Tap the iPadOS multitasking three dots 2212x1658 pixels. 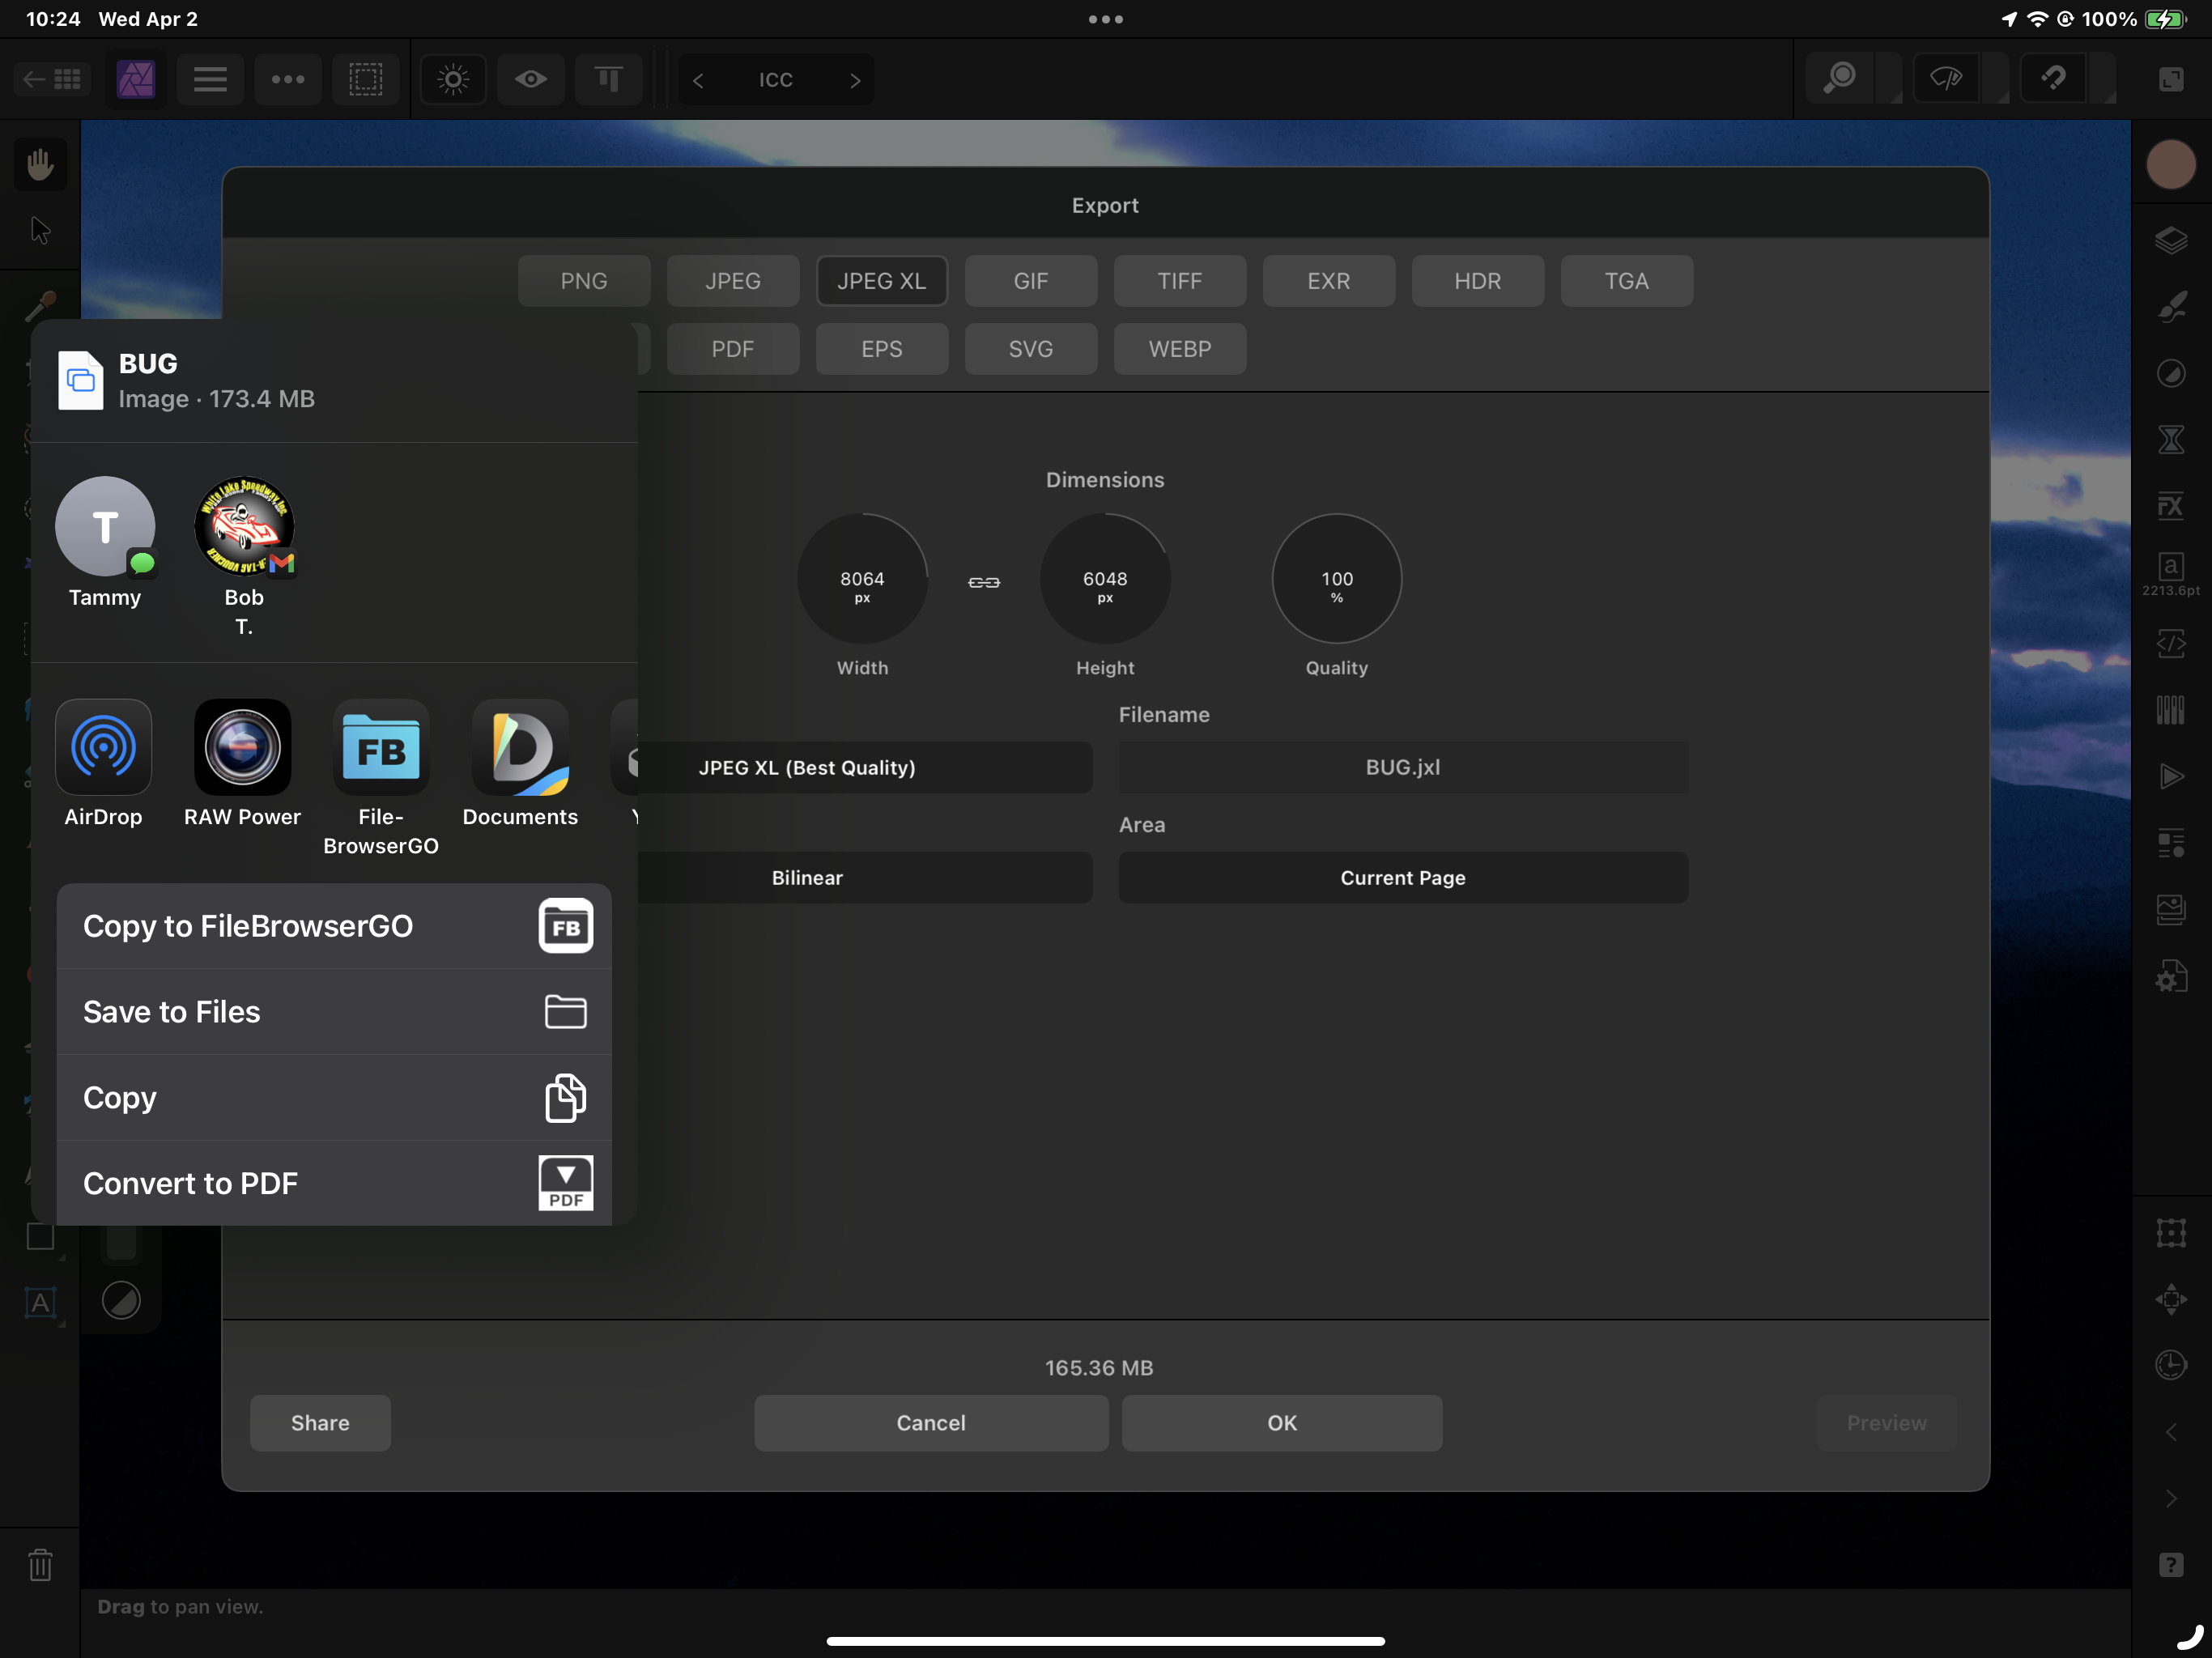(1105, 19)
